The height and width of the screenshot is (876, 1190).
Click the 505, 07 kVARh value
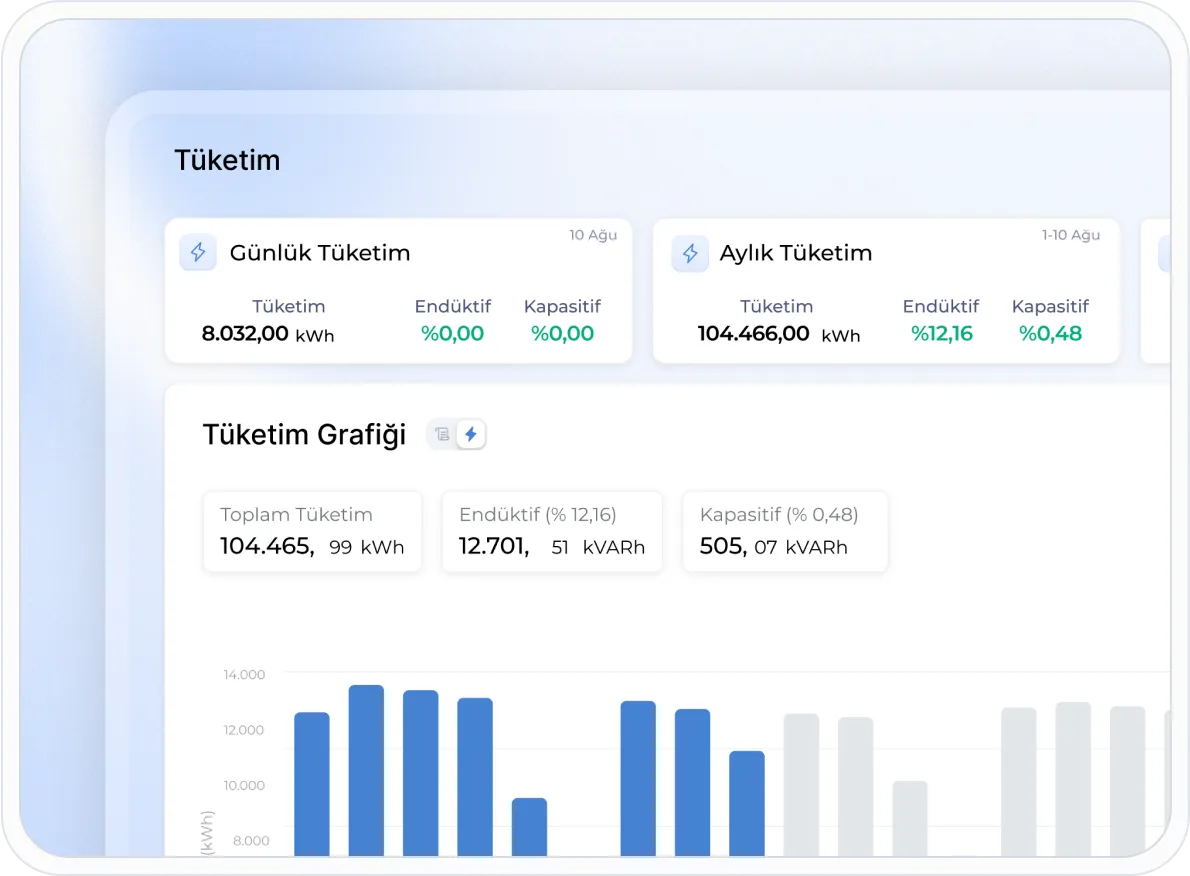pyautogui.click(x=773, y=547)
